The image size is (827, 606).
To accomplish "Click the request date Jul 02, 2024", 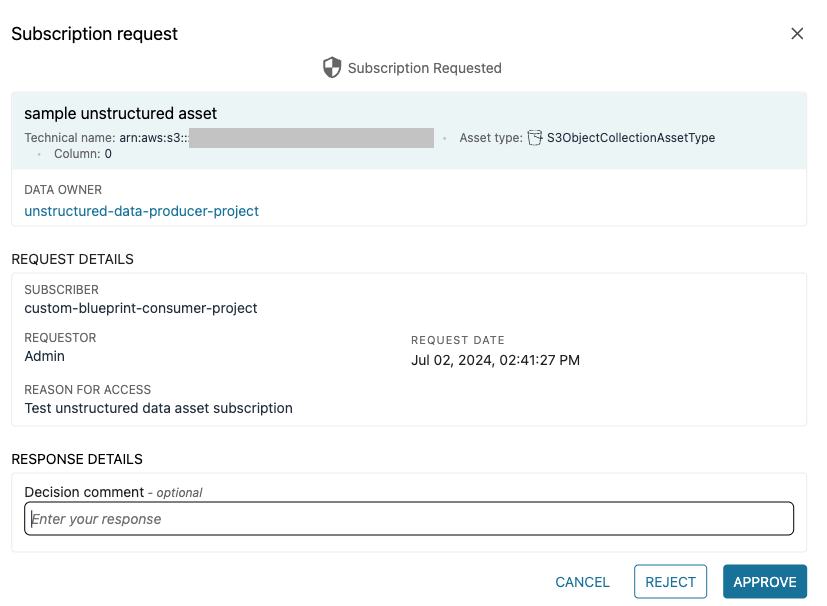I will (495, 360).
